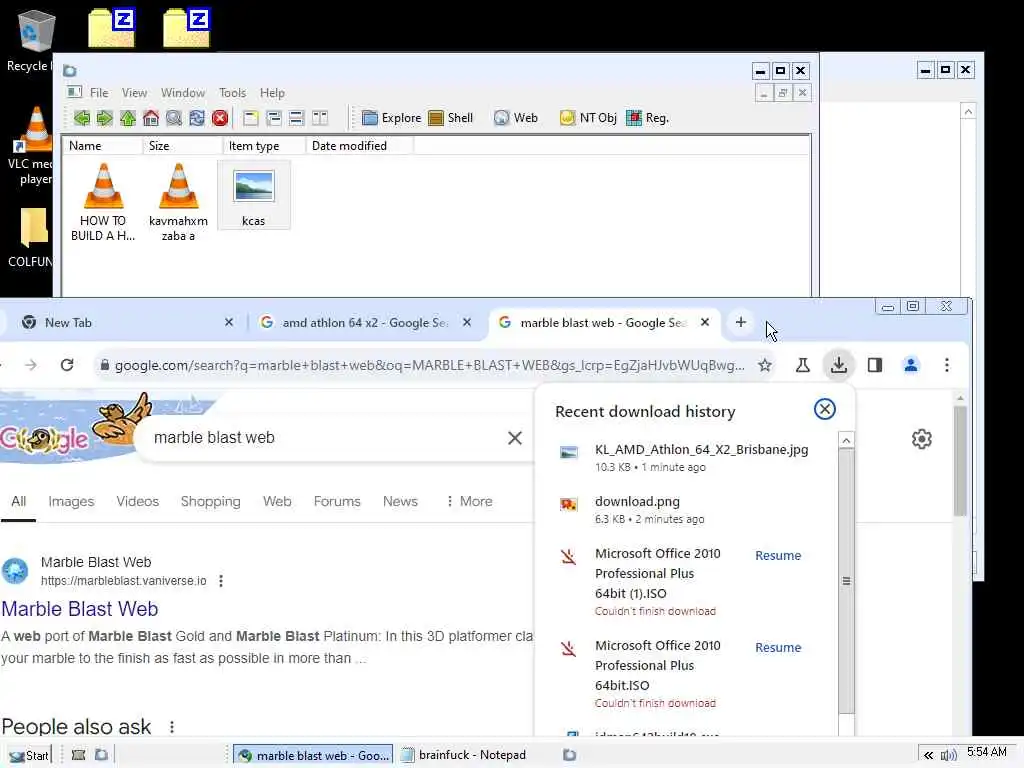Open the Web toolbar button
This screenshot has width=1024, height=768.
point(516,118)
